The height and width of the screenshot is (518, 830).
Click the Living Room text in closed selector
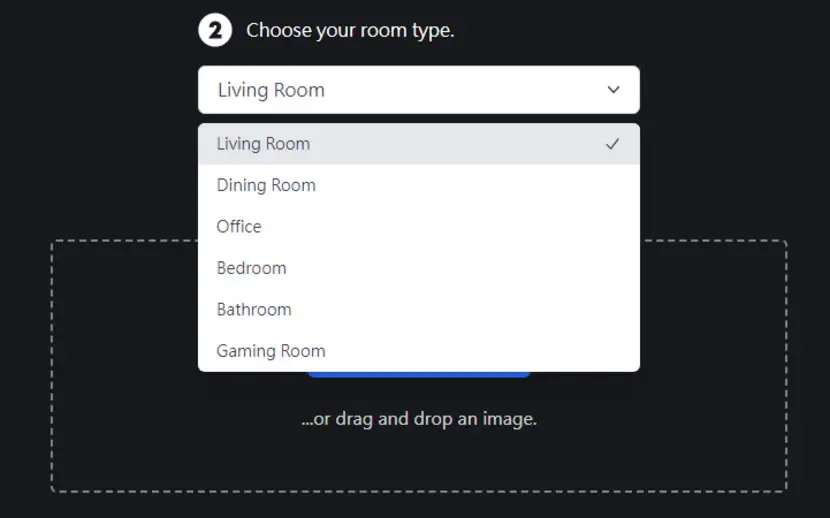pyautogui.click(x=271, y=90)
